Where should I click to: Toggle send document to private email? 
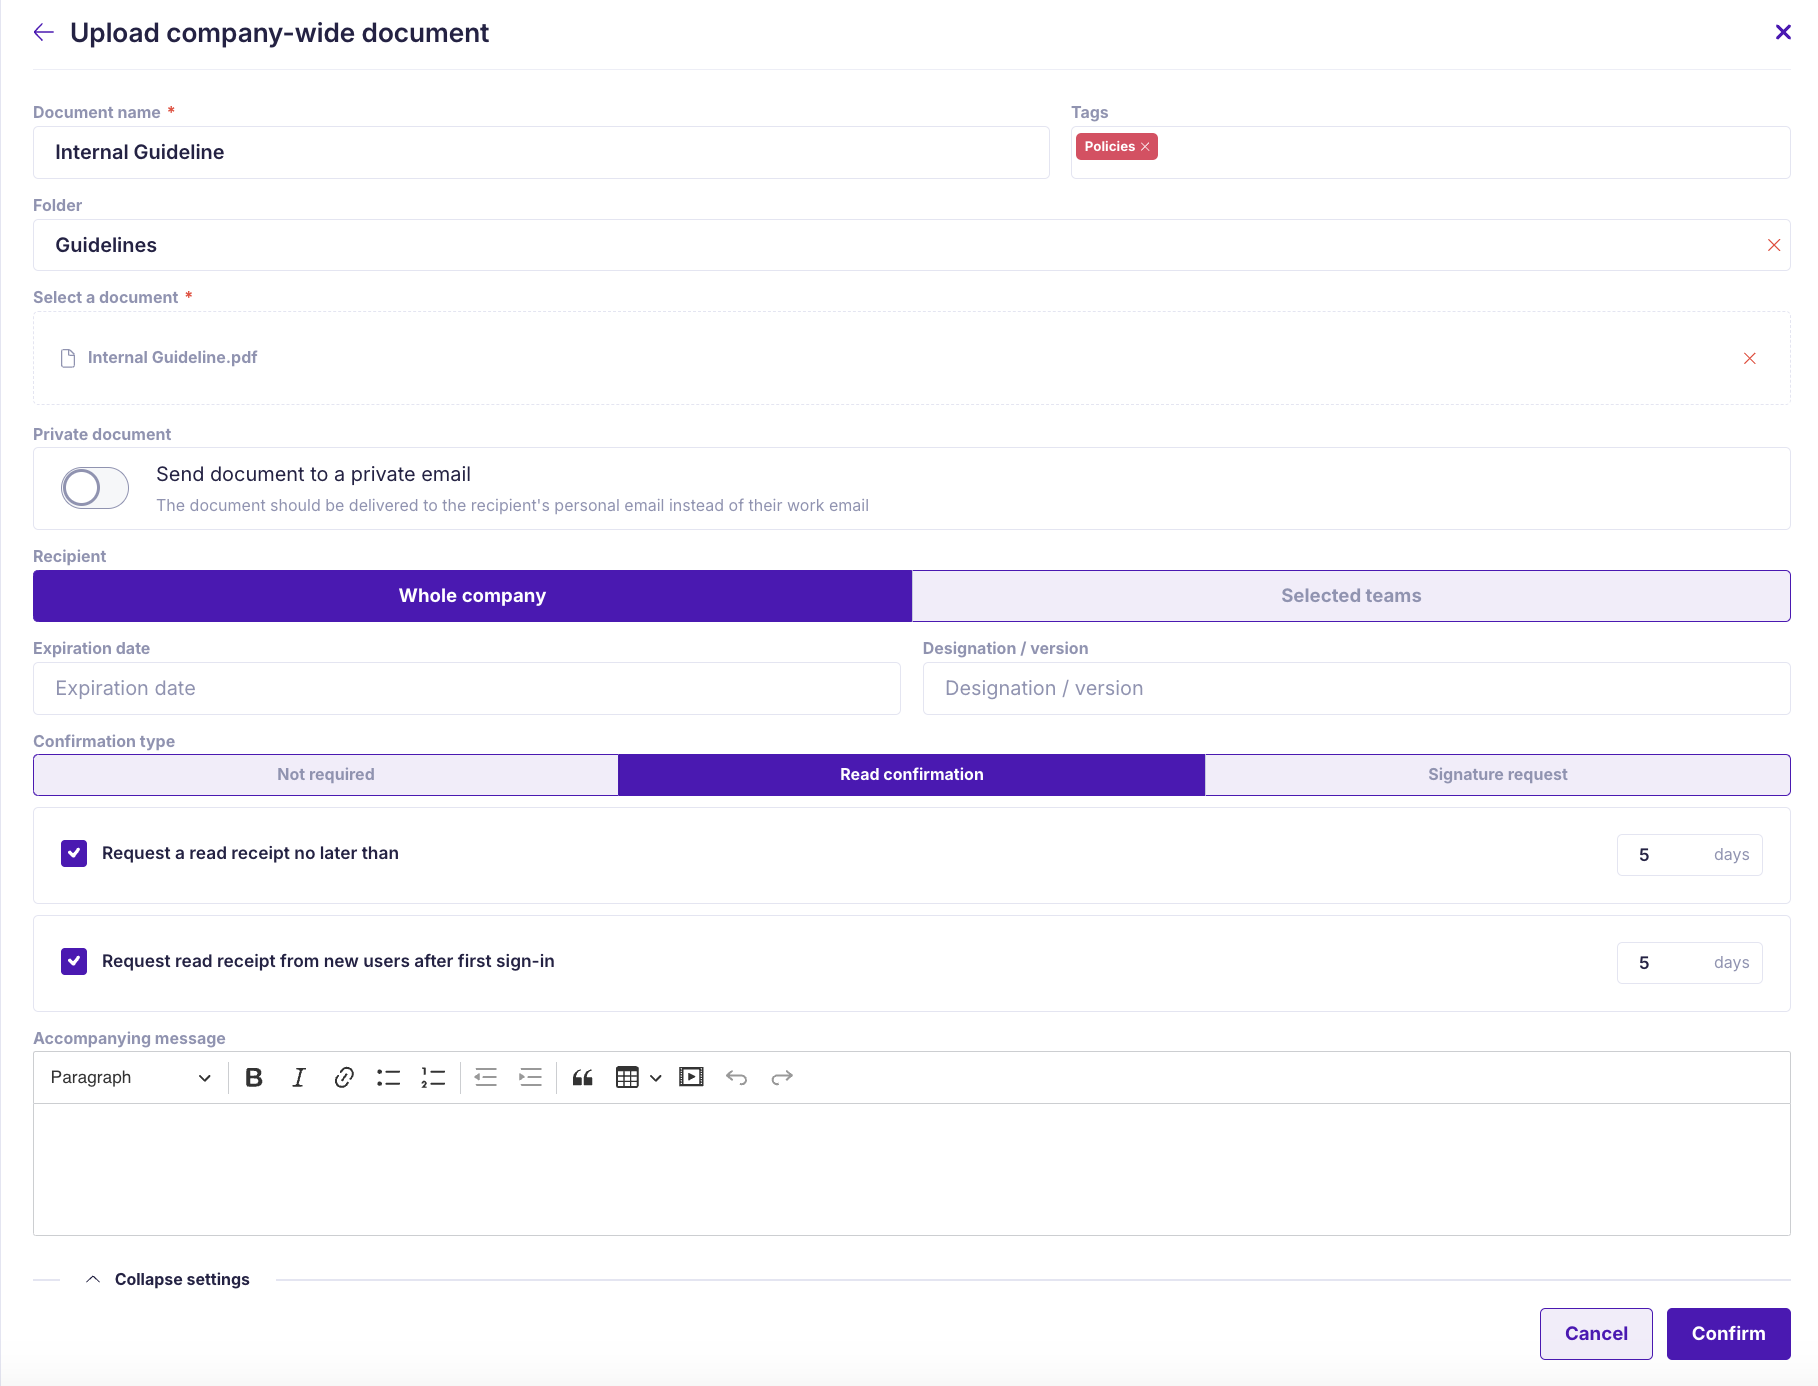click(95, 488)
